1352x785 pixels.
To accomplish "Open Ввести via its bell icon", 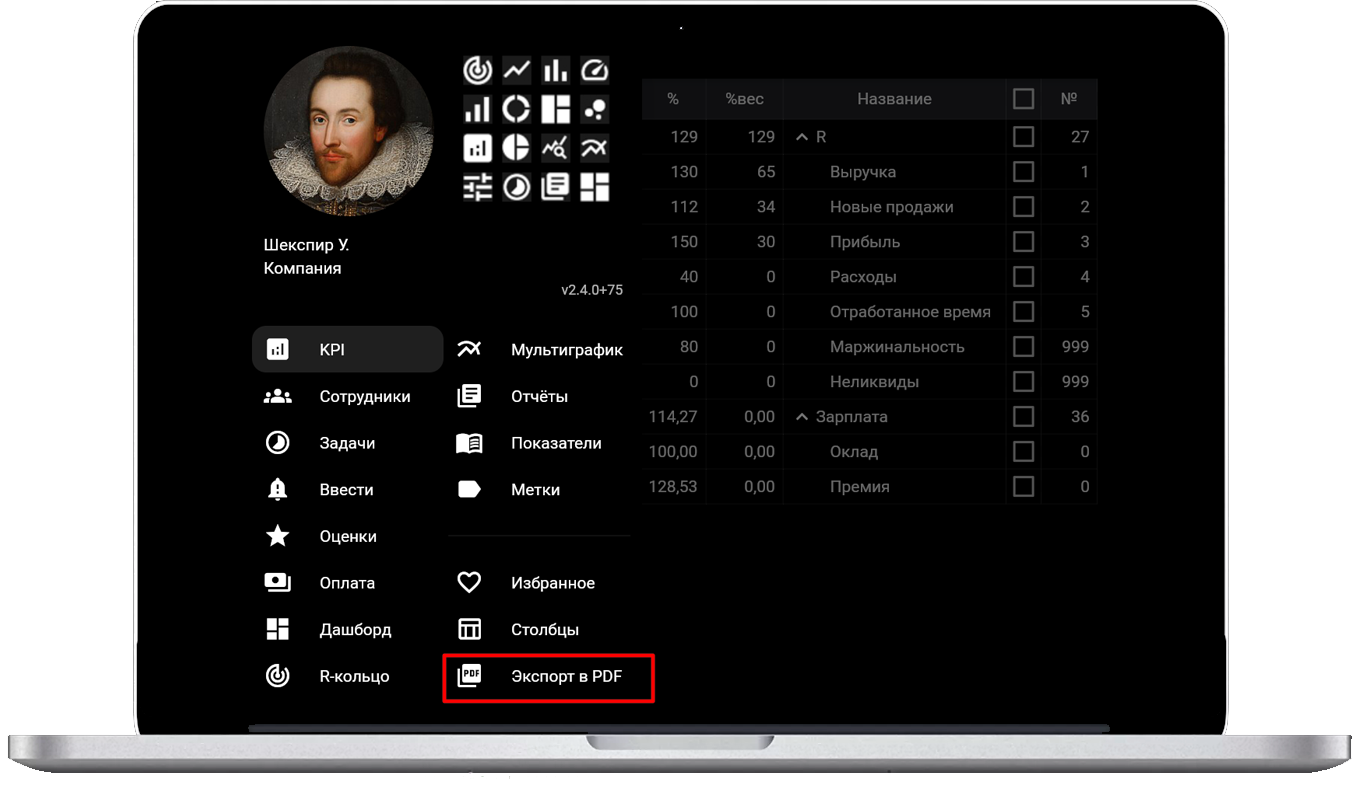I will 277,490.
